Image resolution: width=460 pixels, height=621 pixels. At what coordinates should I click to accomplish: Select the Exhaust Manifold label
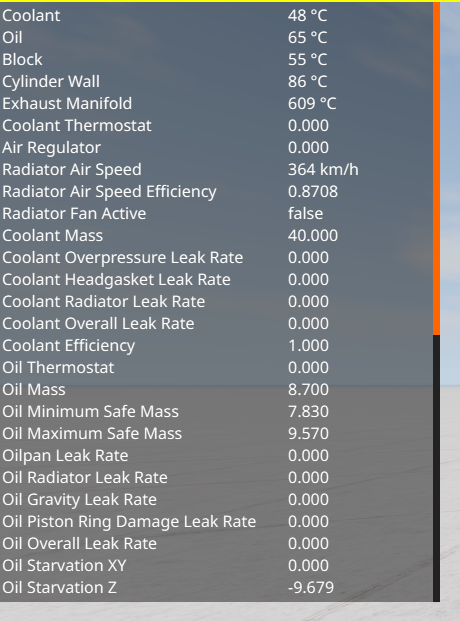pos(67,104)
